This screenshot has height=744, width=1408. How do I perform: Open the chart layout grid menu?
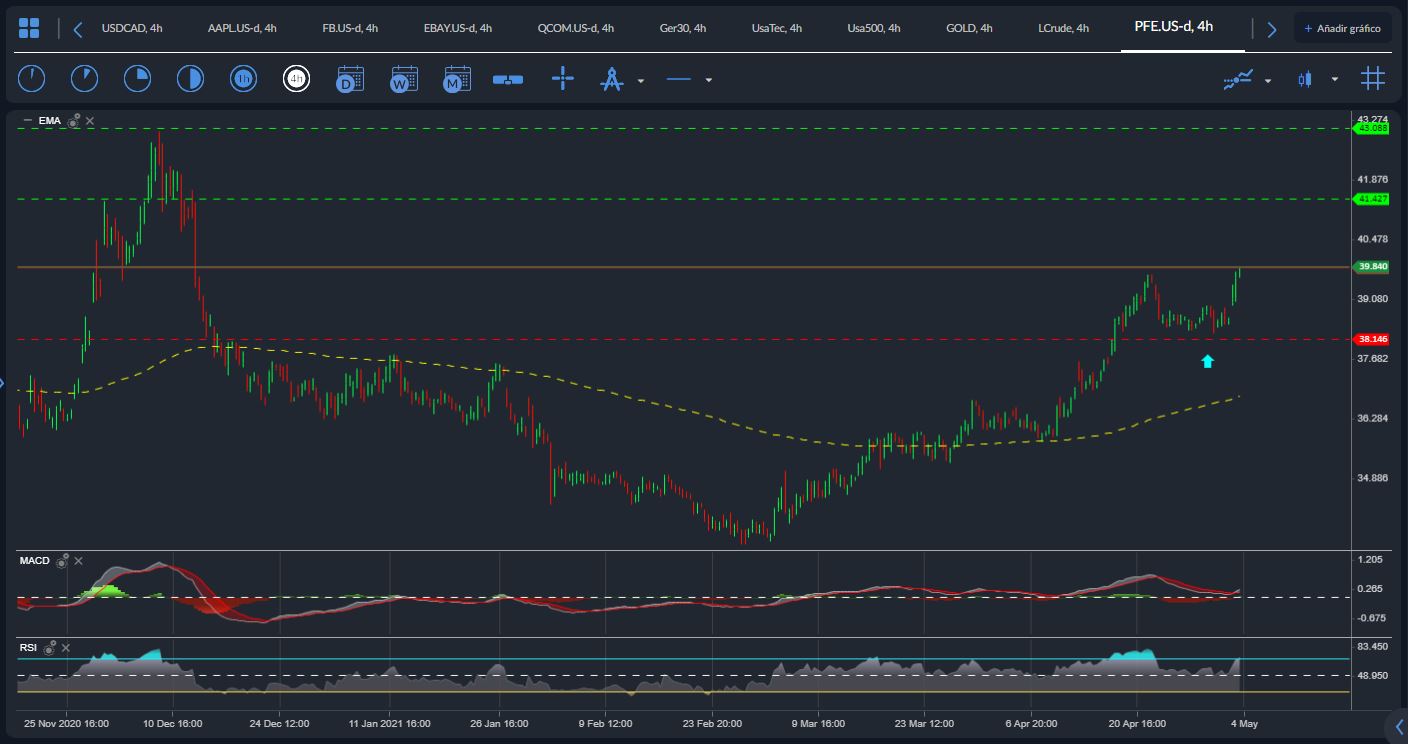click(29, 28)
